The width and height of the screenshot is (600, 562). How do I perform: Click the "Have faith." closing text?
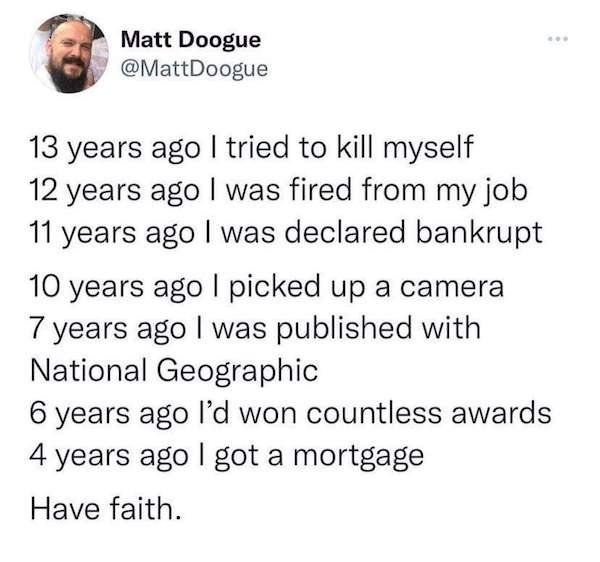coord(107,511)
